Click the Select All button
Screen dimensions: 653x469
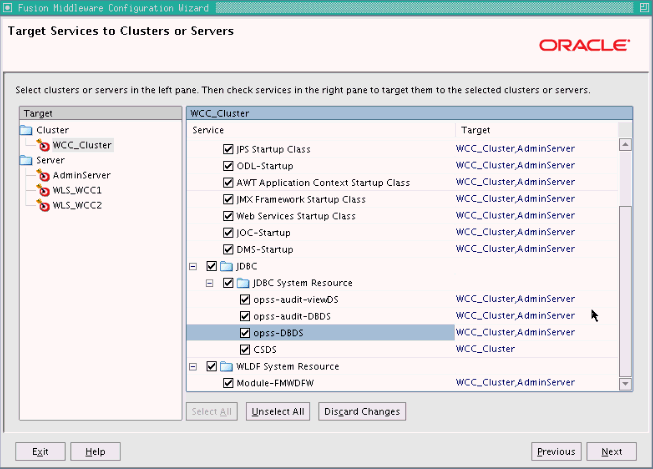[212, 412]
